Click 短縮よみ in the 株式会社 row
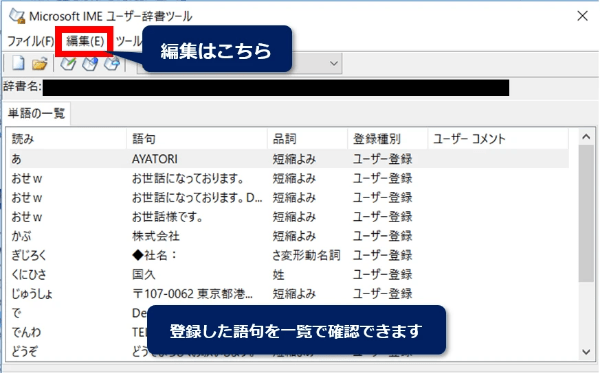Viewport: 600px width, 373px height. pos(294,236)
